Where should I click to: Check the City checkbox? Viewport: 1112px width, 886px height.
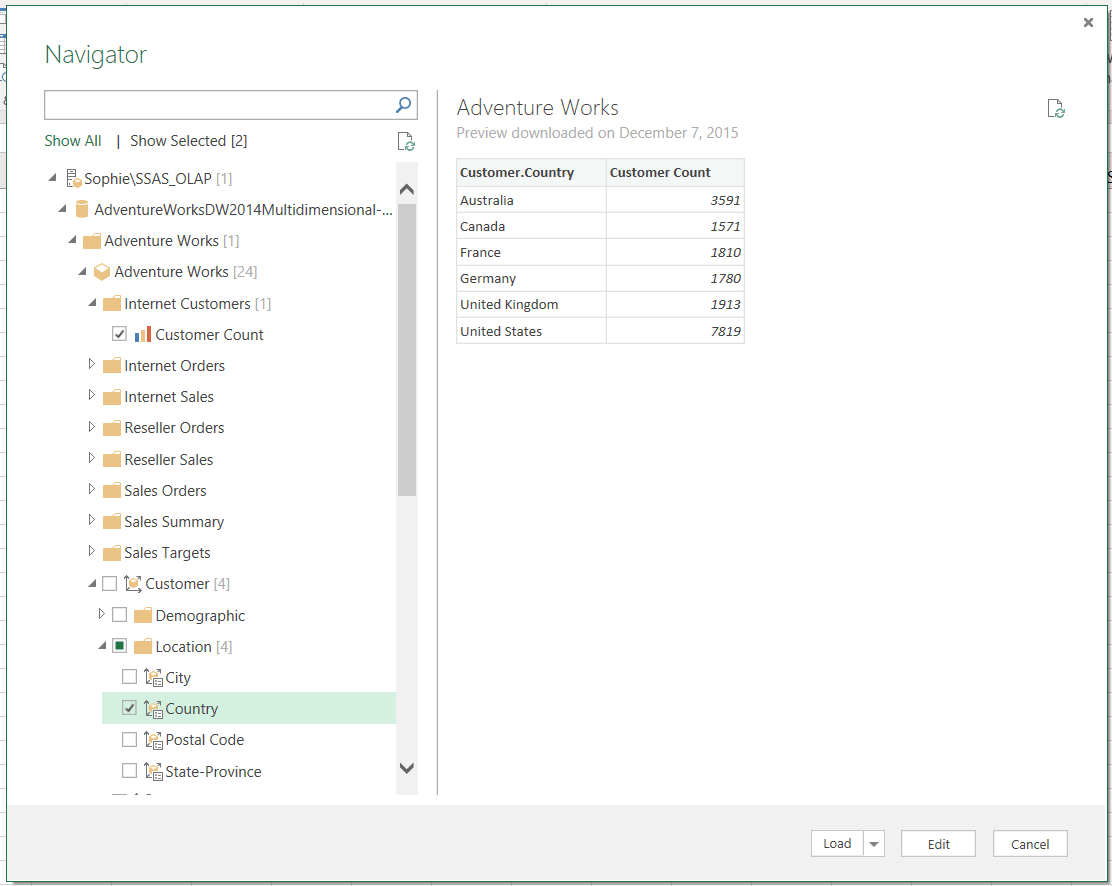click(129, 677)
